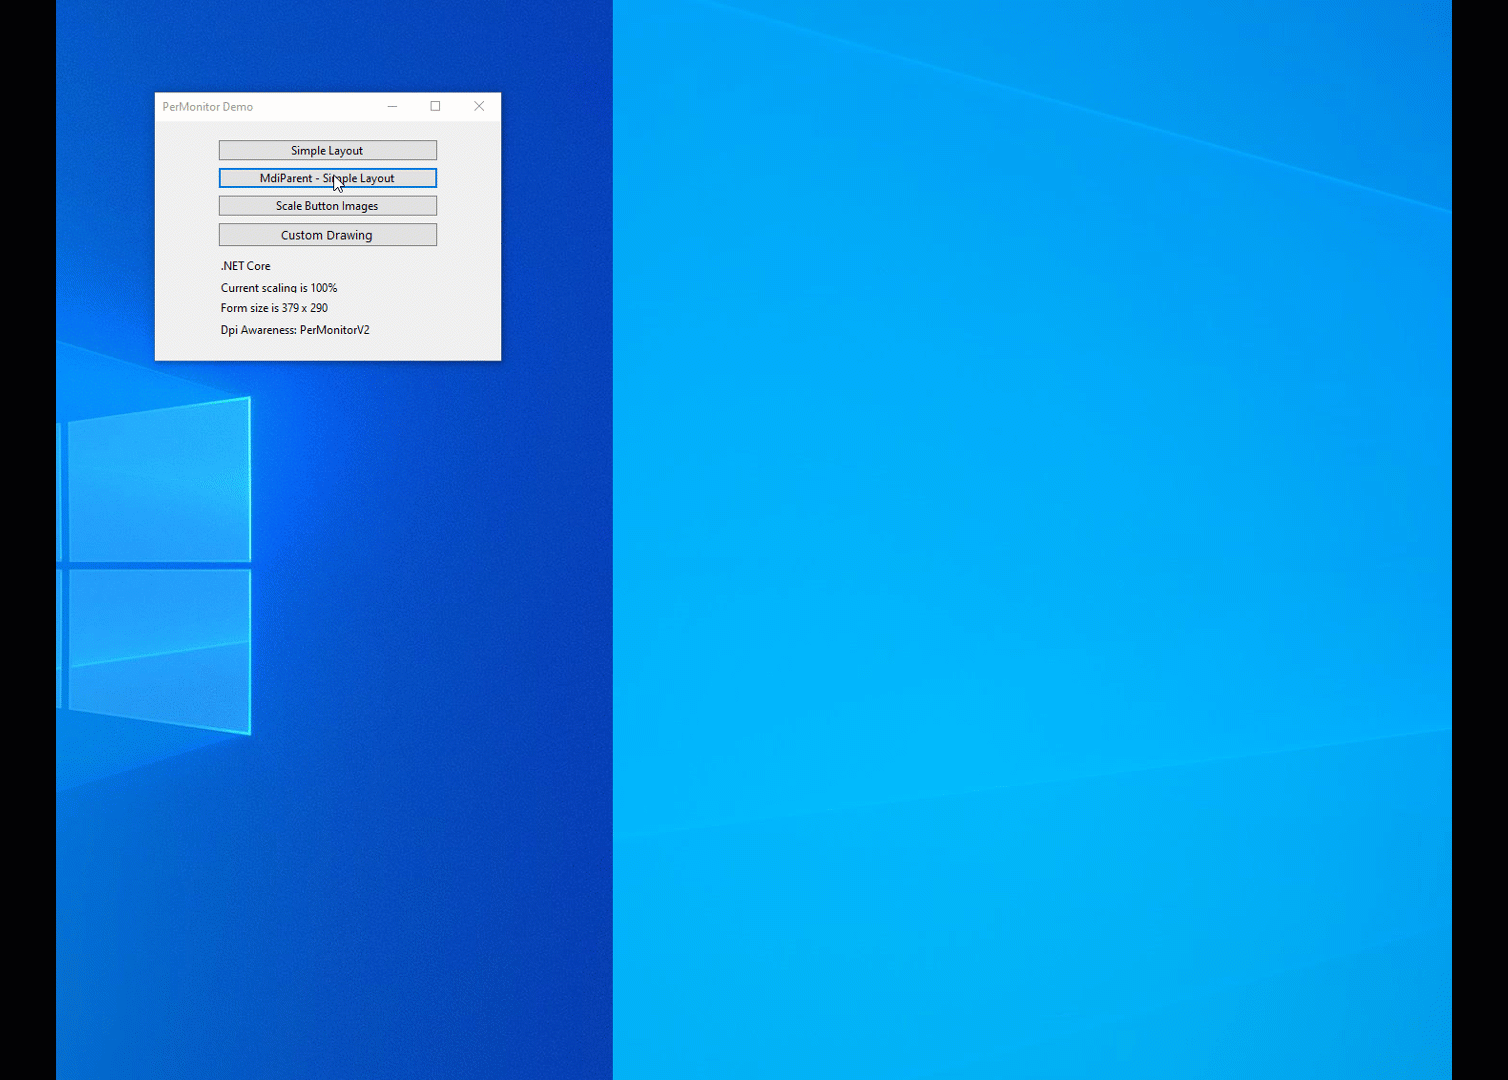The image size is (1508, 1080).
Task: Open the Simple Layout demo
Action: click(328, 150)
